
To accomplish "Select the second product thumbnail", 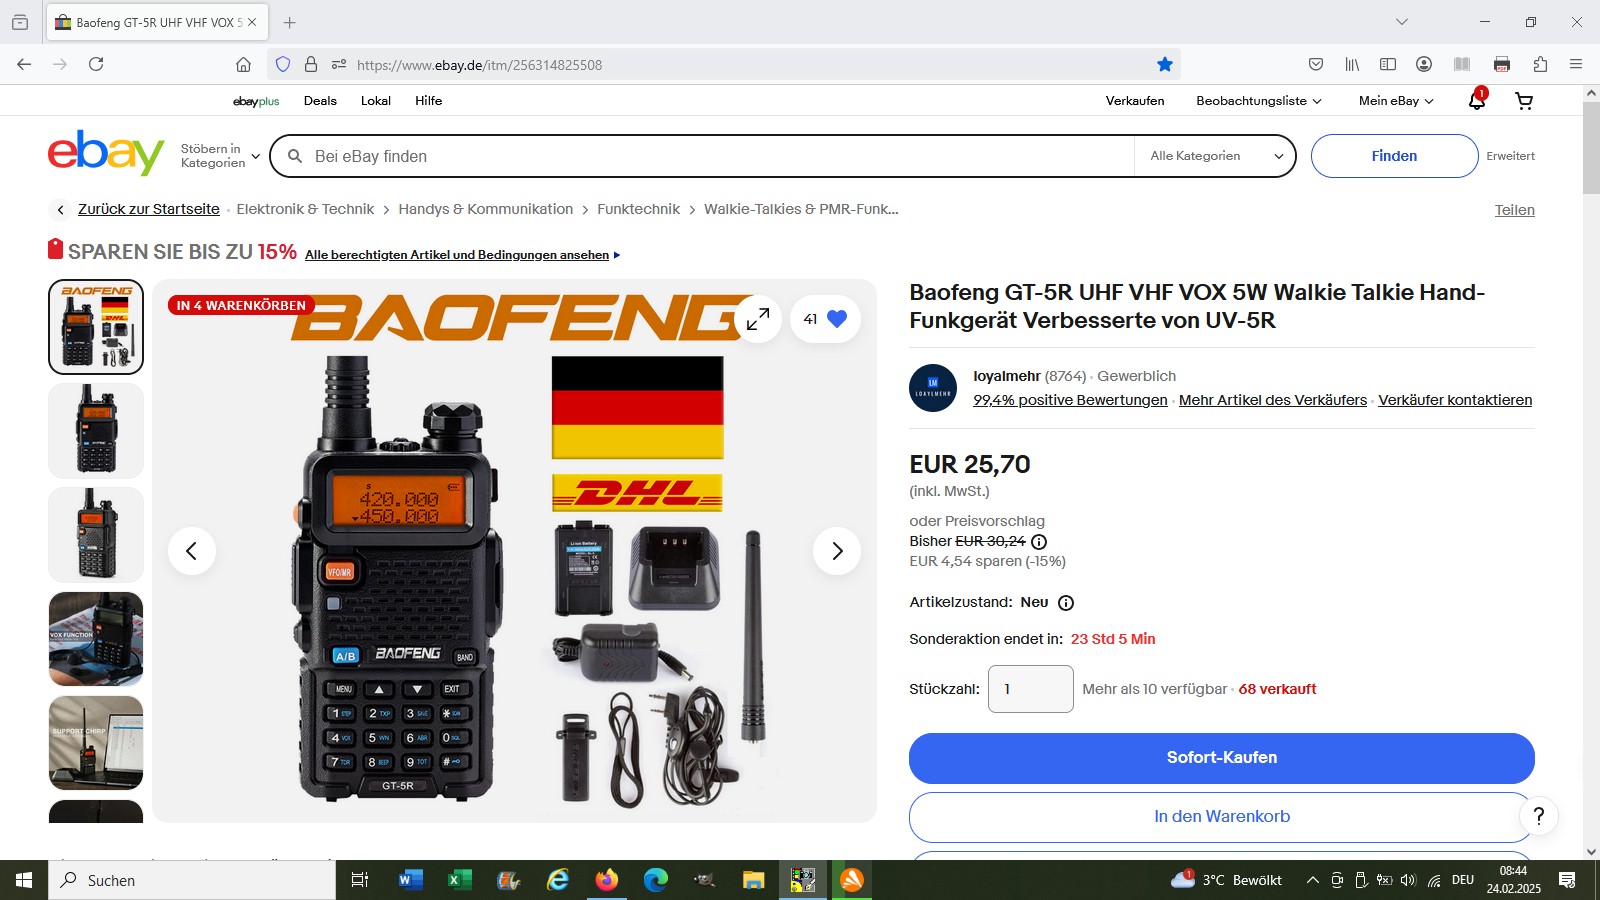I will coord(96,431).
